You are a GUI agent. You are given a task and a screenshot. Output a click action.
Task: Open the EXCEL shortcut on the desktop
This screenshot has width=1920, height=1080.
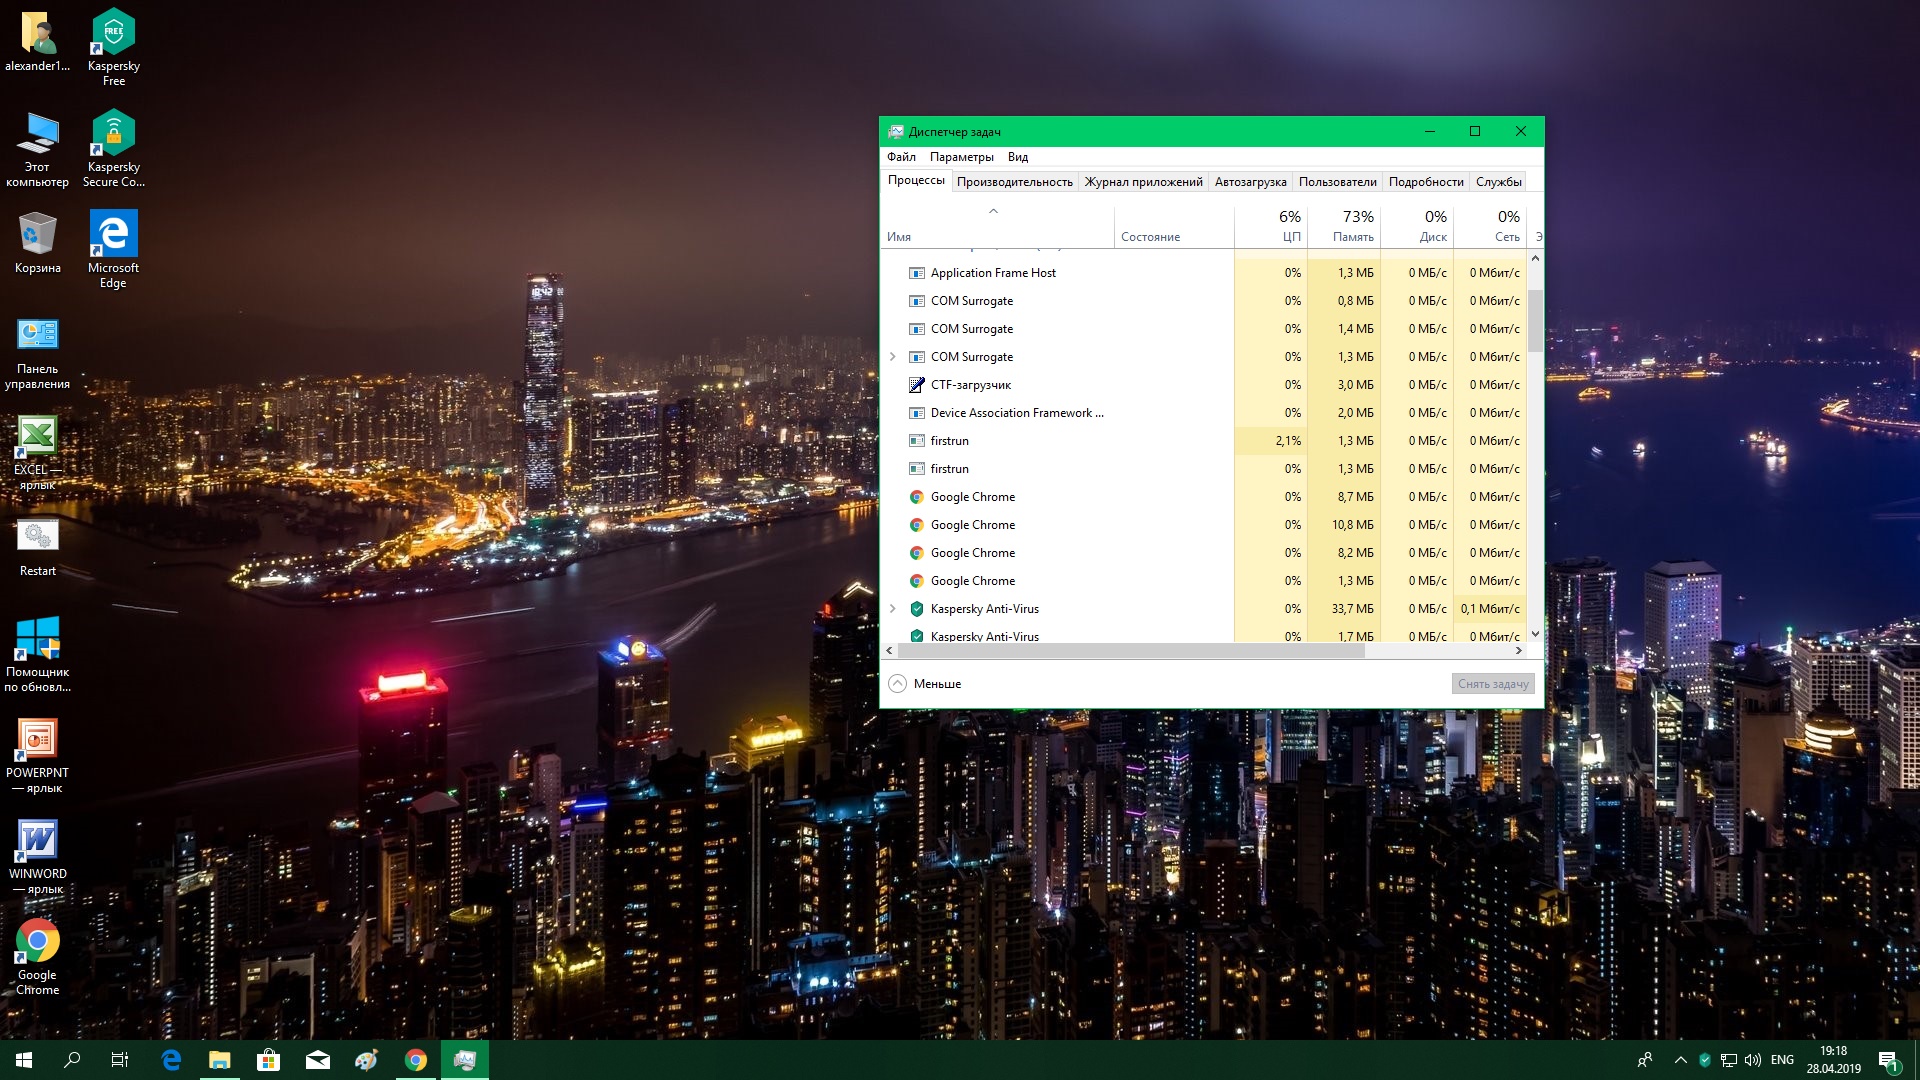[37, 449]
